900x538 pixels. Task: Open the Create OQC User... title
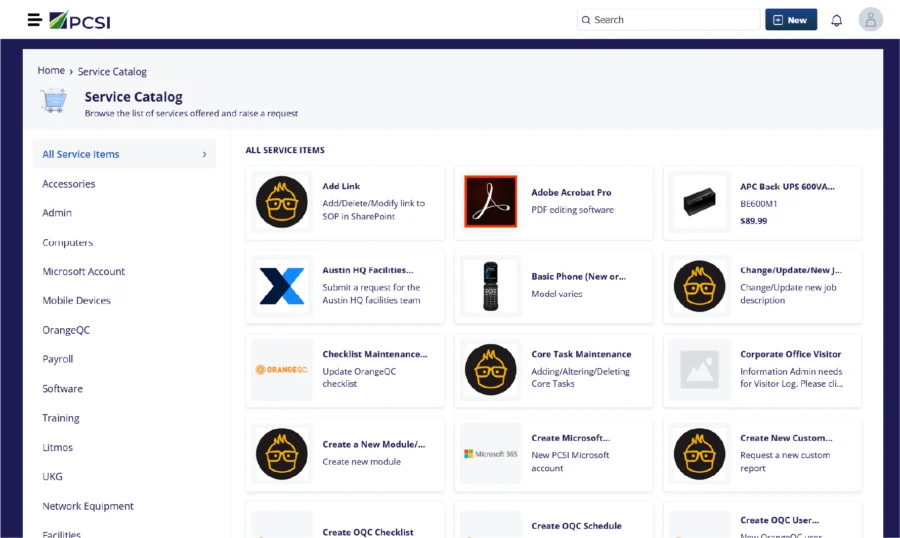click(779, 520)
